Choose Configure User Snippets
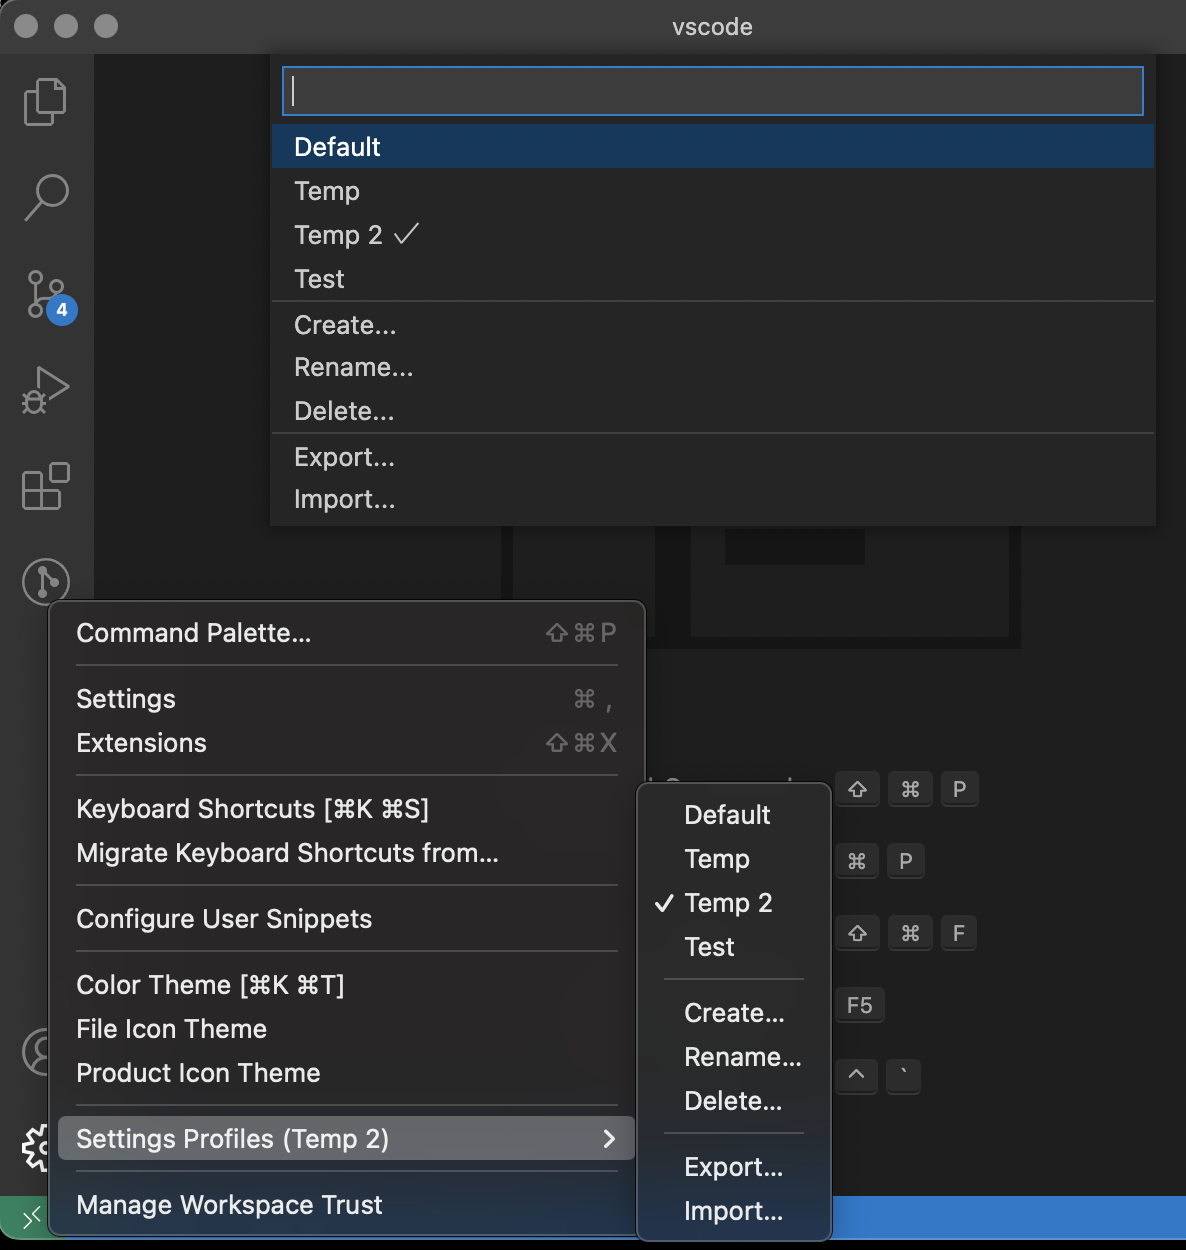The width and height of the screenshot is (1186, 1250). [x=224, y=919]
